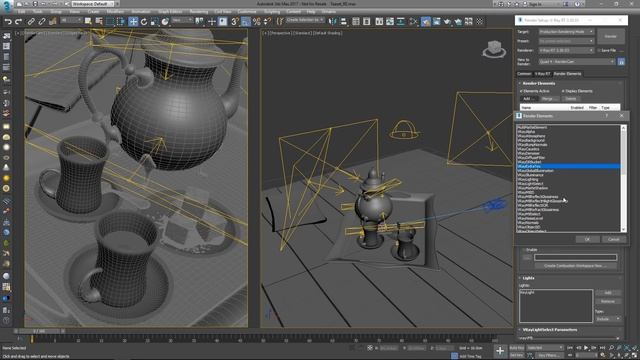The image size is (640, 360).
Task: Select the Select and Link tool
Action: pos(31,22)
